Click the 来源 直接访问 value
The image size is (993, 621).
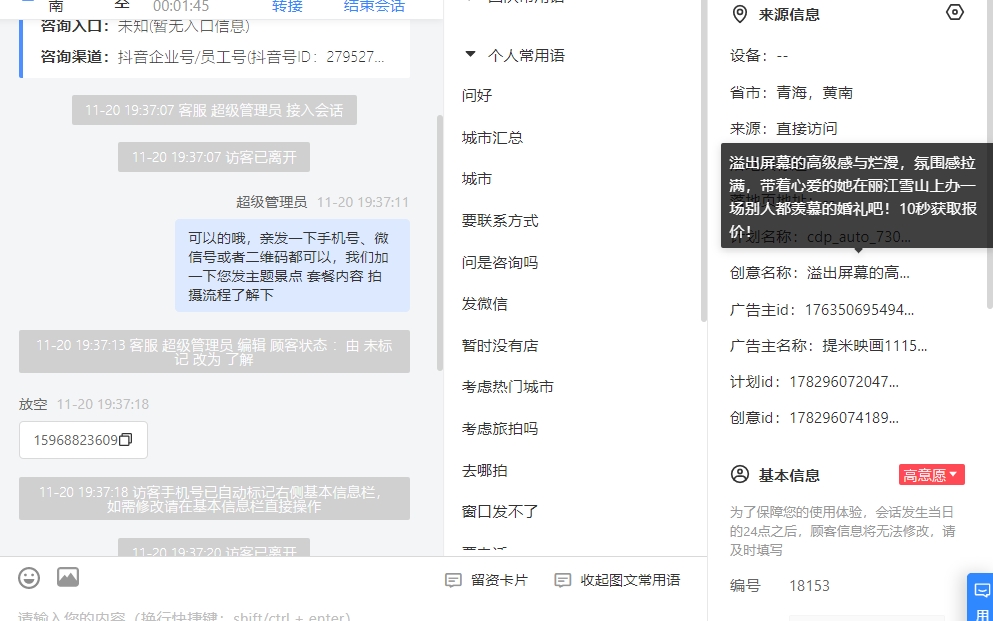click(807, 129)
